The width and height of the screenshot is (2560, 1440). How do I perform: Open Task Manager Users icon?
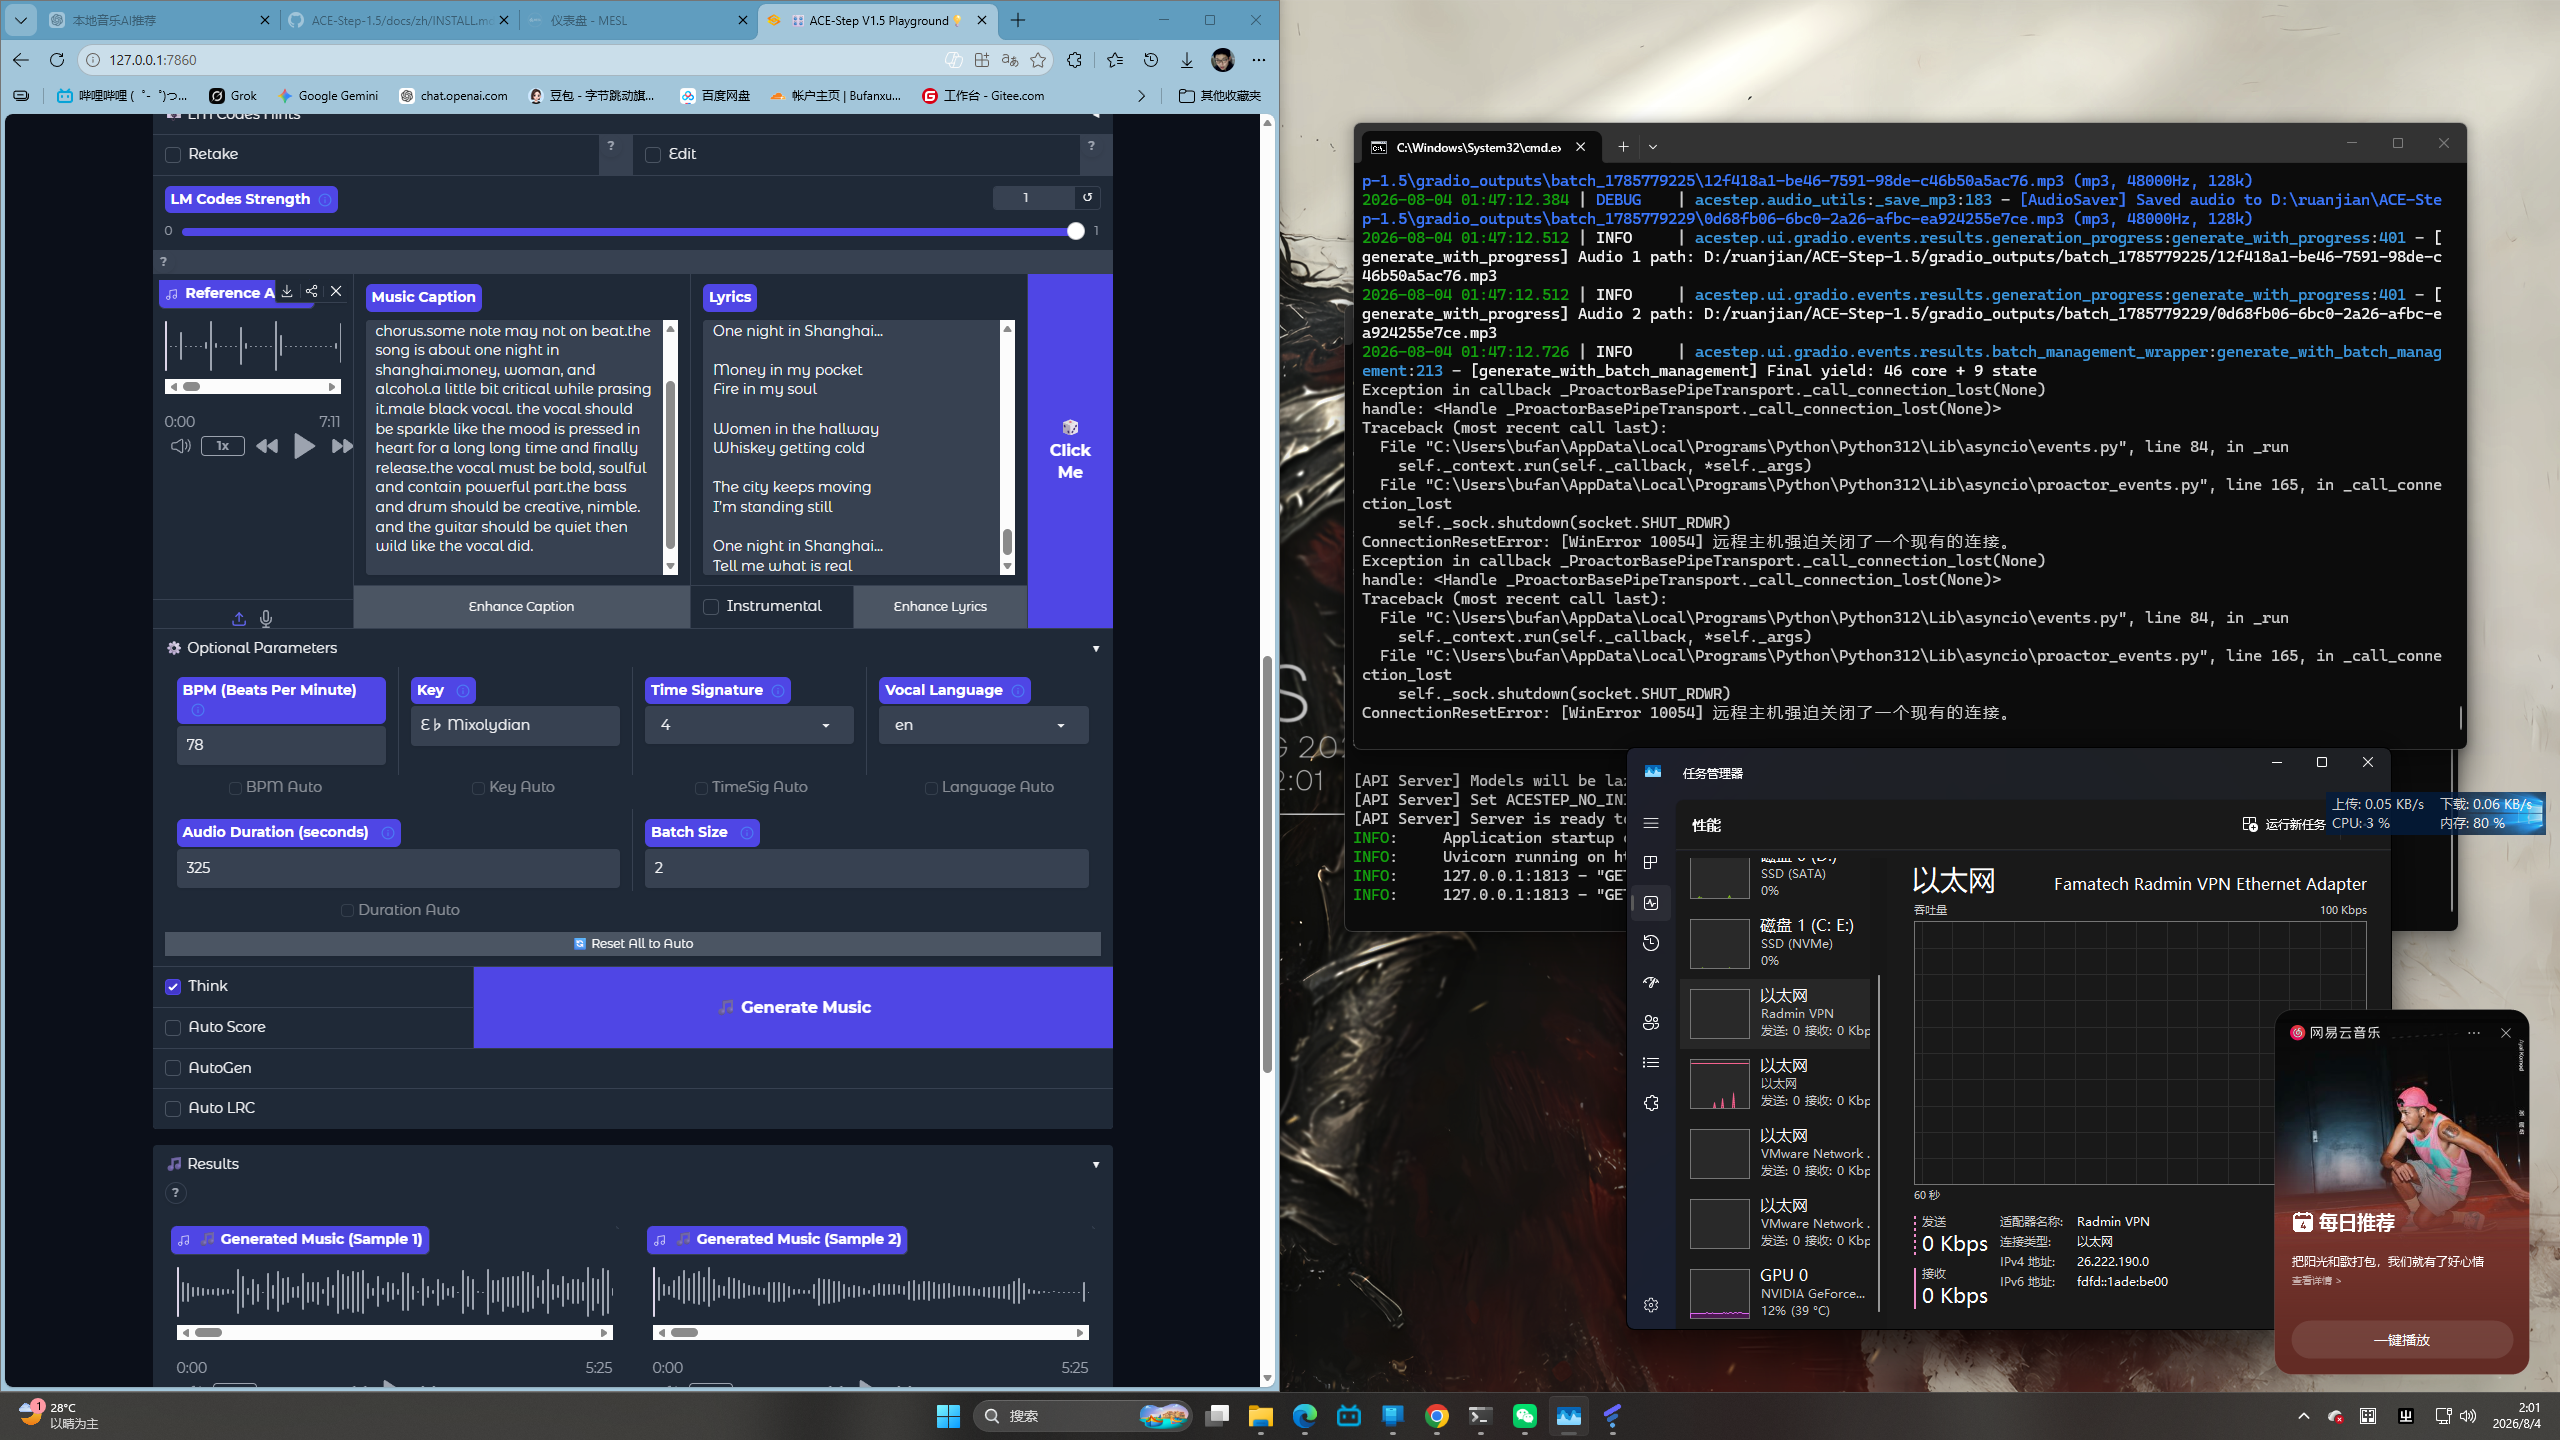coord(1651,1023)
